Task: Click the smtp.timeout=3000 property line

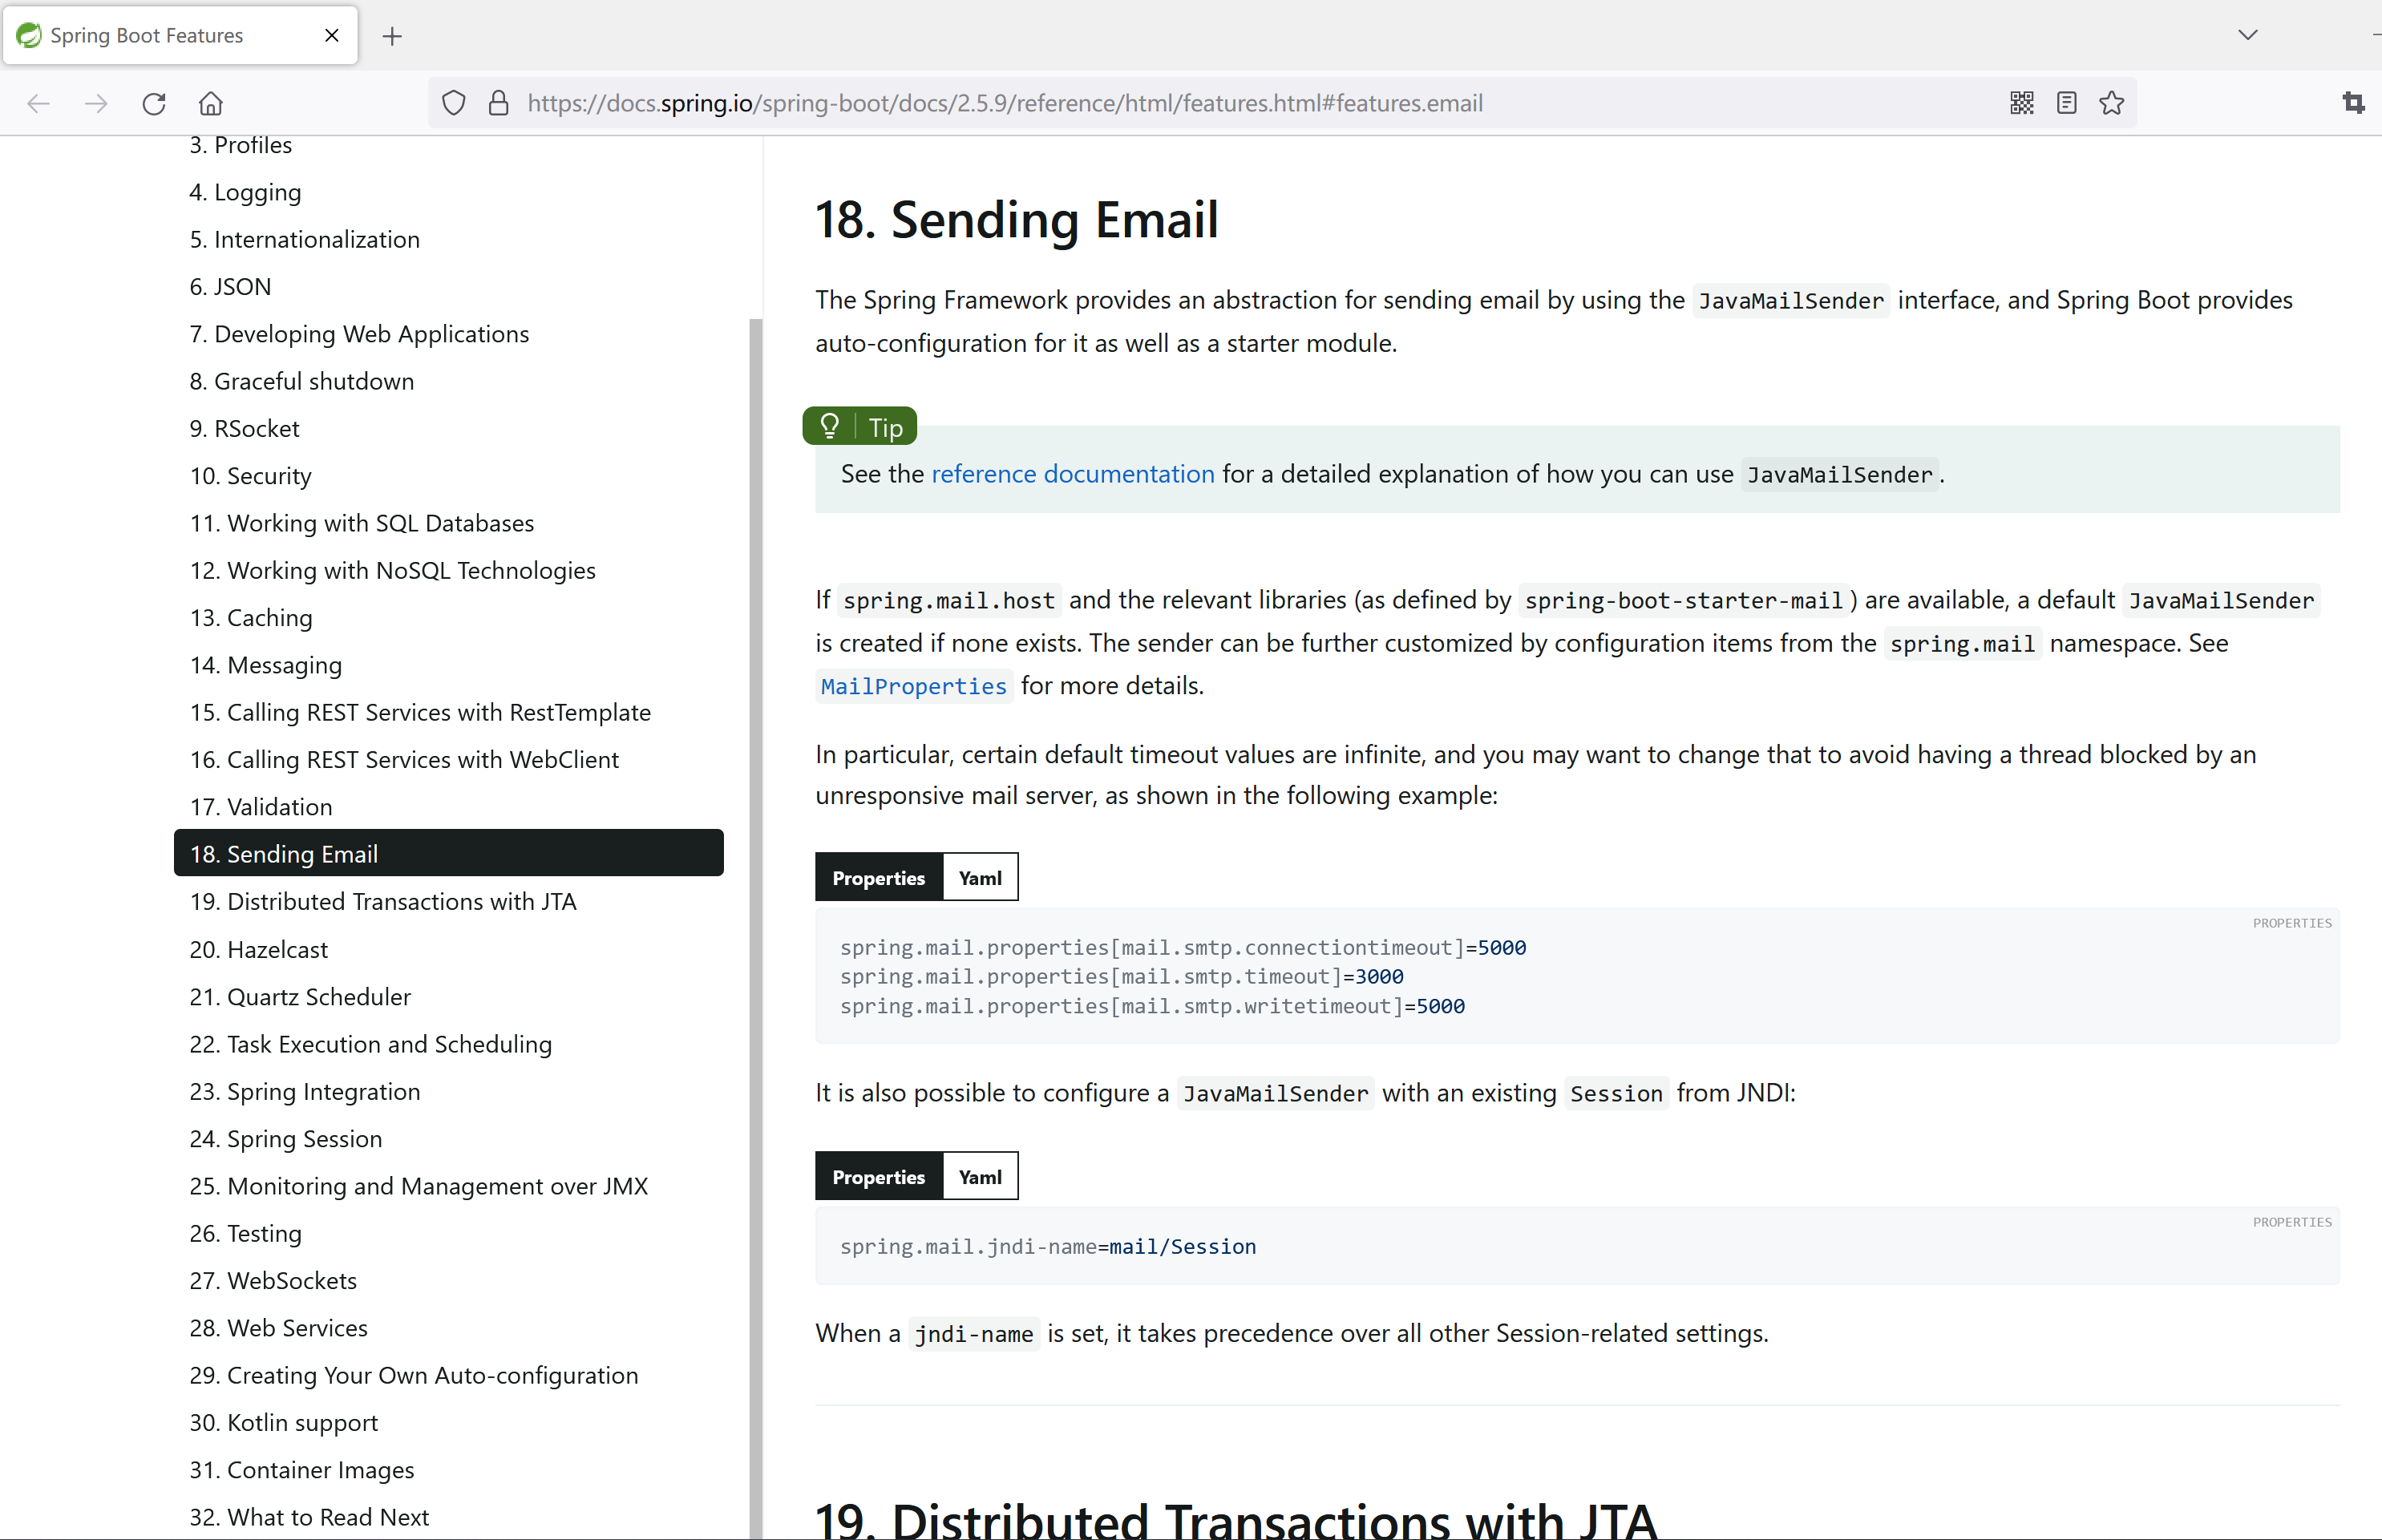Action: (1122, 976)
